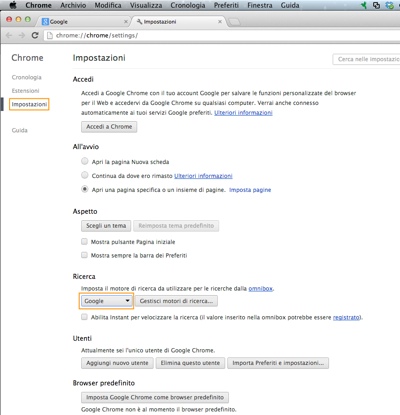
Task: Open Estensioni in the sidebar
Action: [25, 91]
